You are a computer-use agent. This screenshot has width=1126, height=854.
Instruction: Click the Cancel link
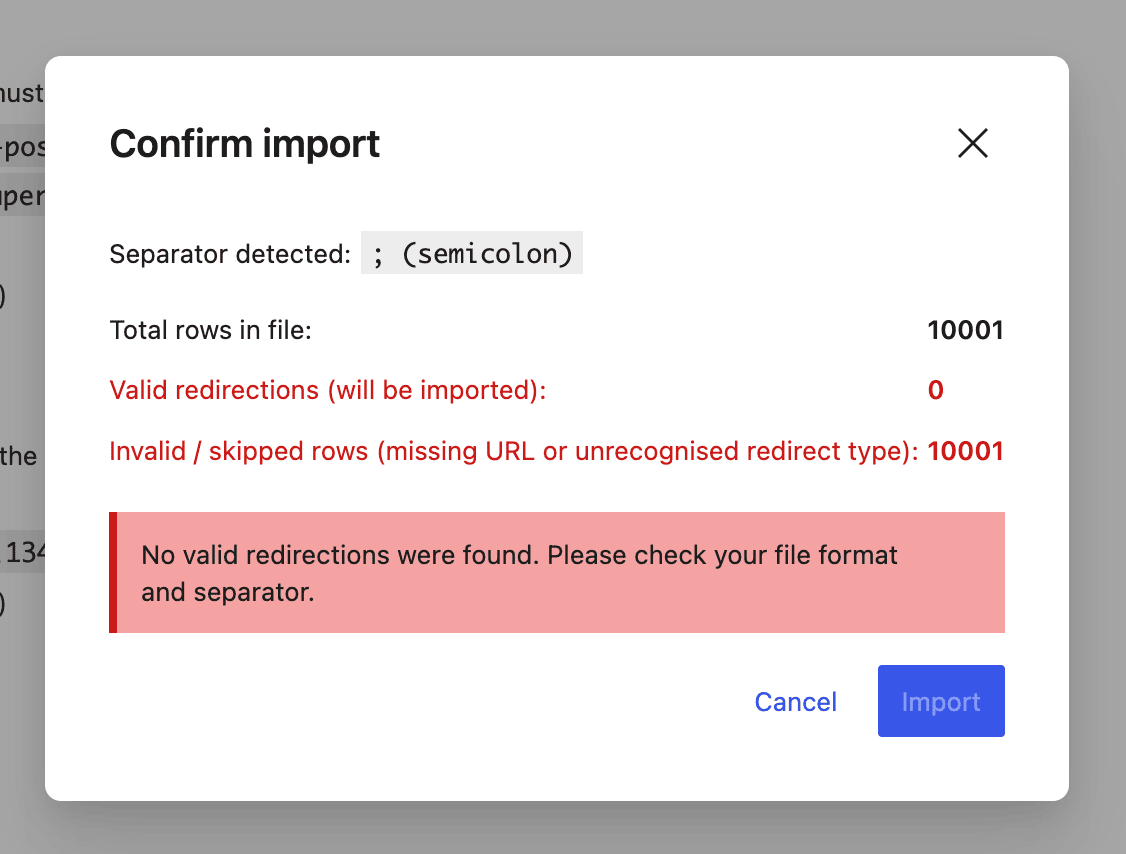click(x=795, y=701)
